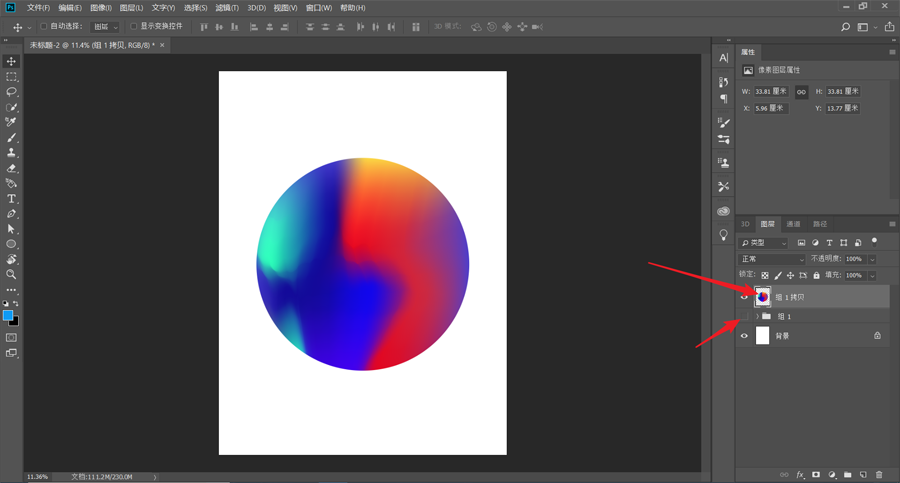
Task: Click the link width and height icon
Action: [801, 91]
